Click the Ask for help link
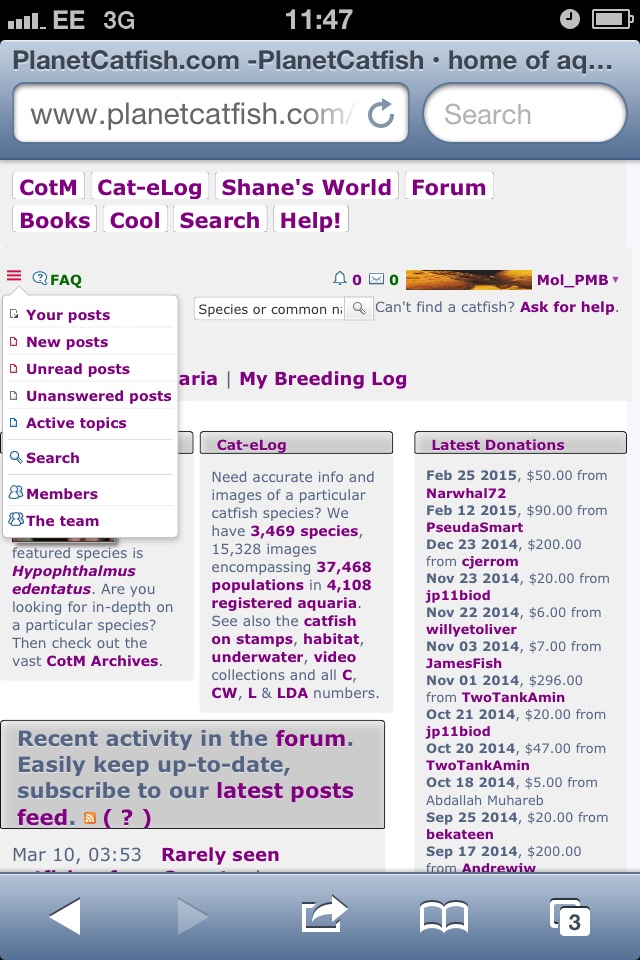Image resolution: width=640 pixels, height=960 pixels. point(568,307)
